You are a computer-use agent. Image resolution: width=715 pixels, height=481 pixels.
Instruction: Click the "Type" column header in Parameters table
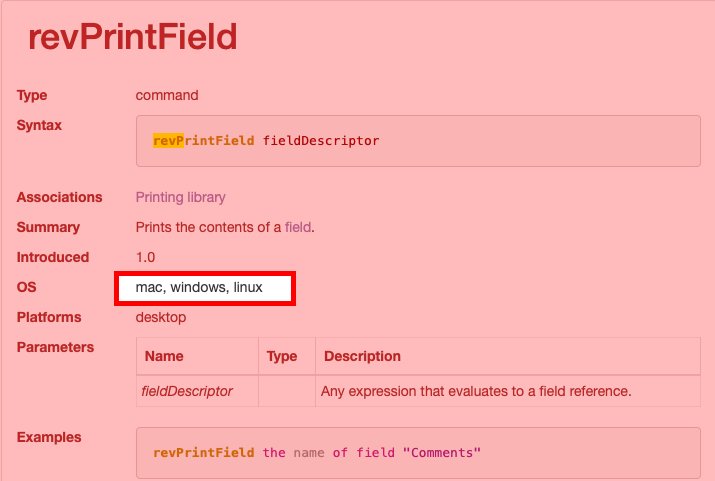(282, 356)
